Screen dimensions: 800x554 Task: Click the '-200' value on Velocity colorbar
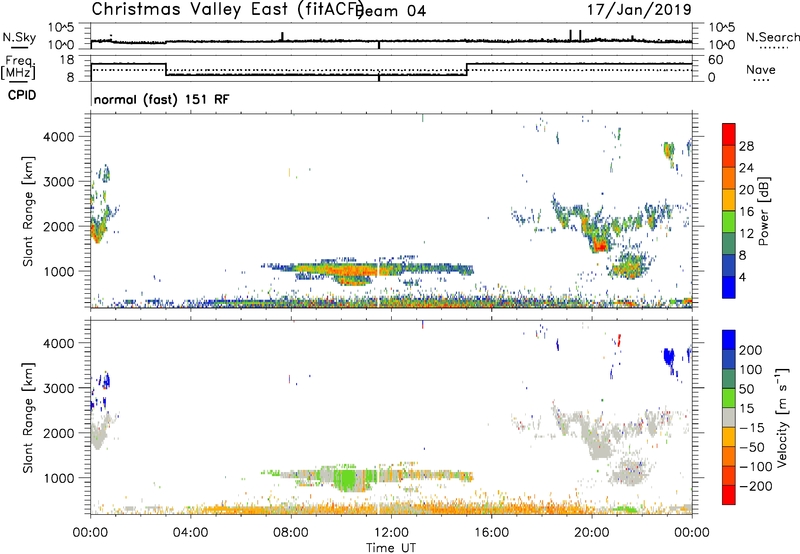tap(756, 486)
